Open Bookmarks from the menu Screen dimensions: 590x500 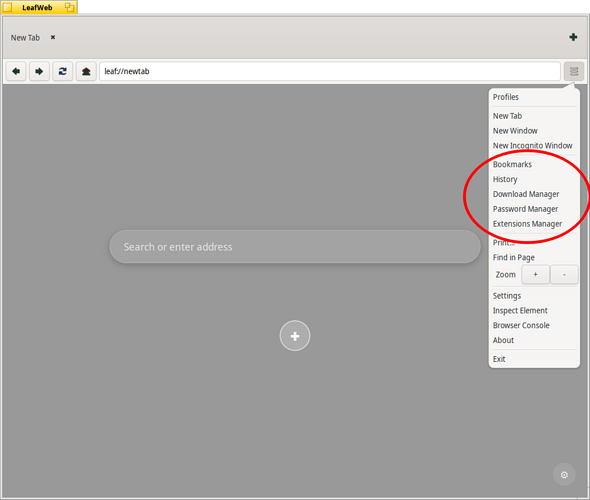534,164
